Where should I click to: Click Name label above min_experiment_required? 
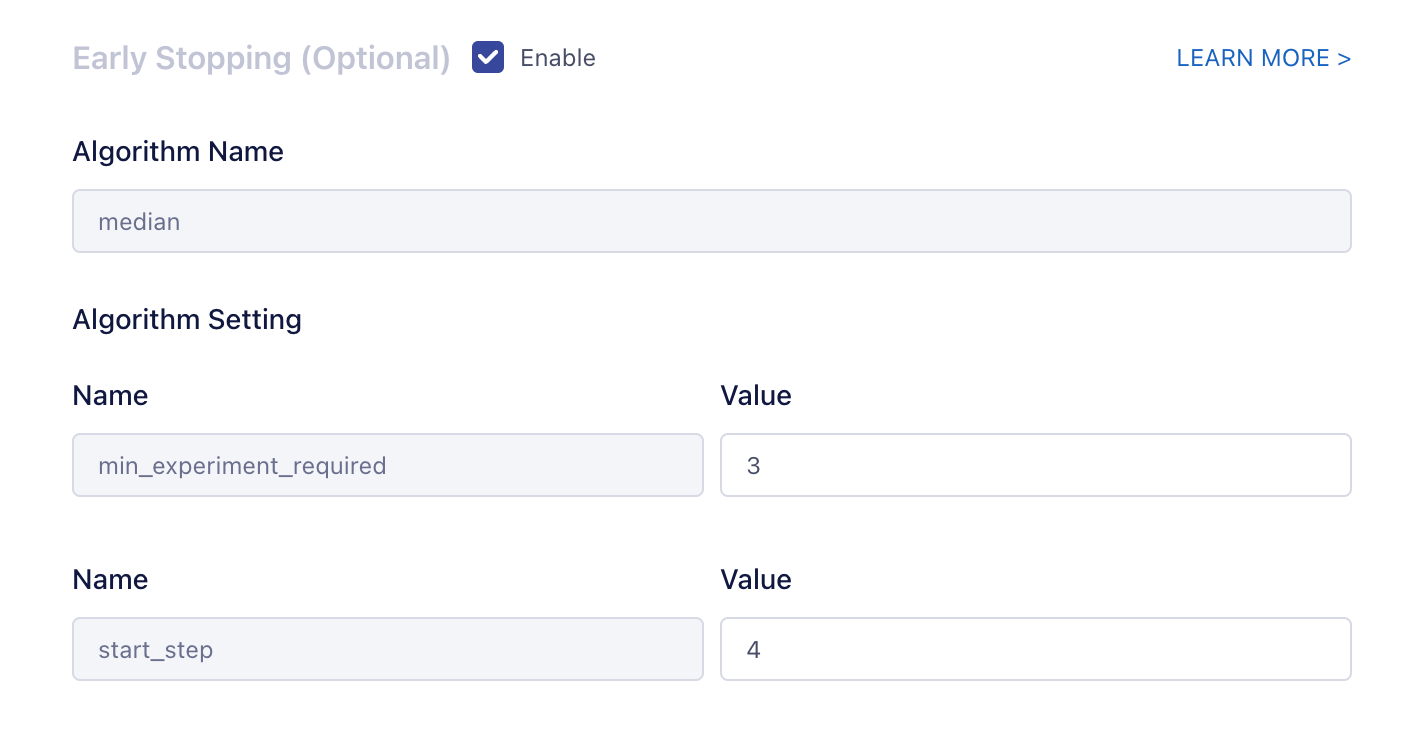110,396
